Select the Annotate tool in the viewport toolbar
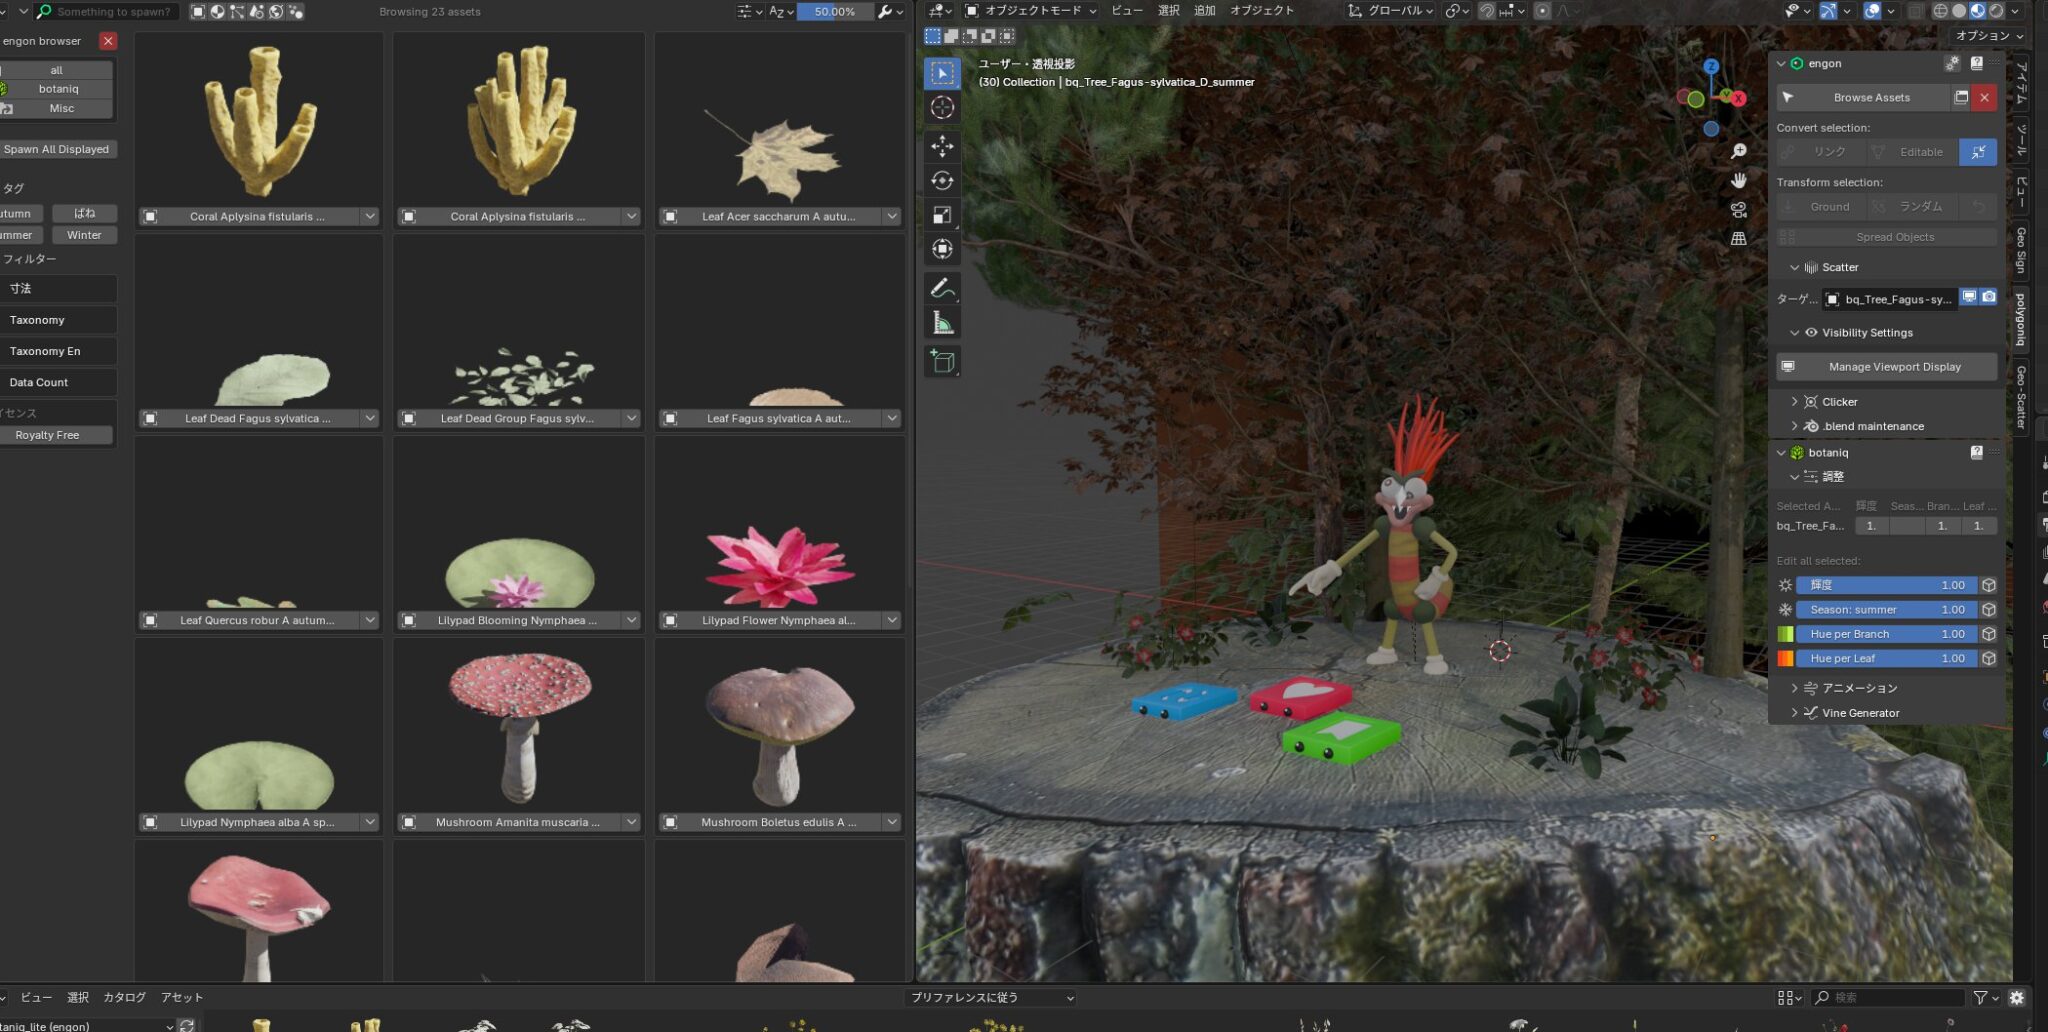This screenshot has width=2048, height=1032. (944, 287)
